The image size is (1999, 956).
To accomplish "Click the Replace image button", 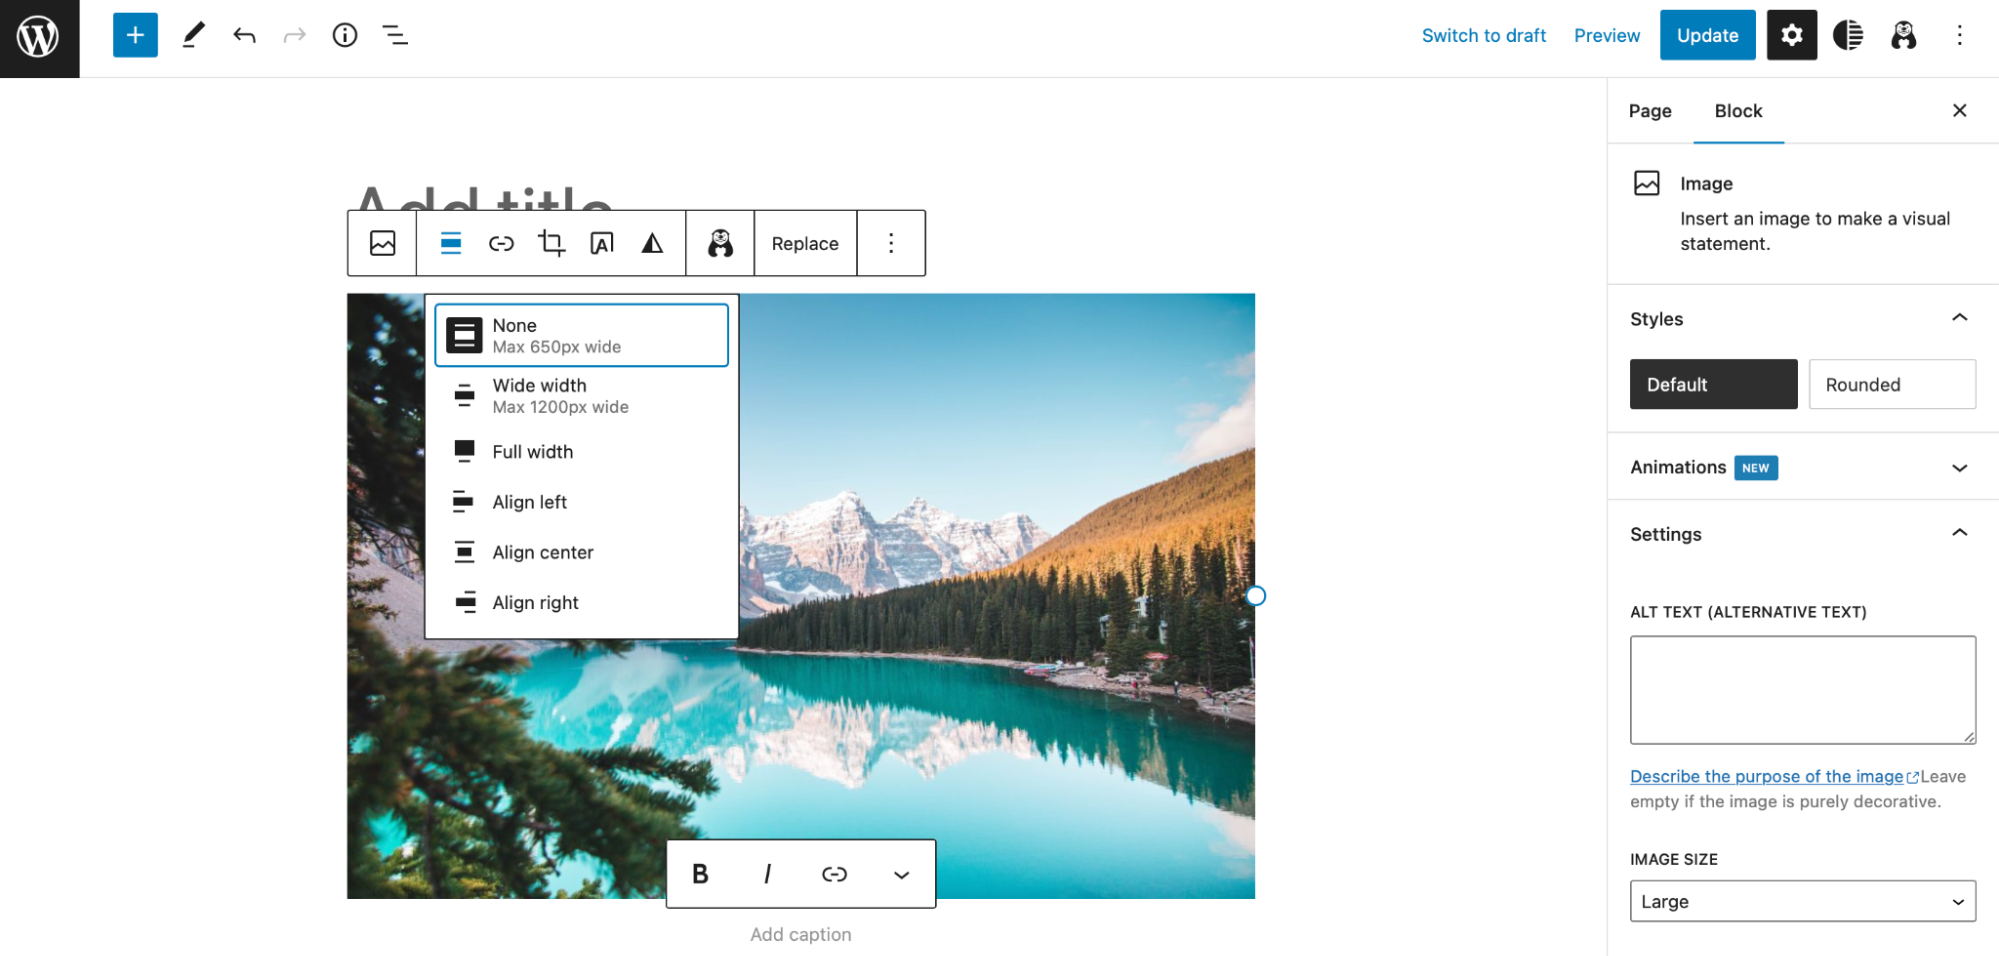I will [x=805, y=243].
